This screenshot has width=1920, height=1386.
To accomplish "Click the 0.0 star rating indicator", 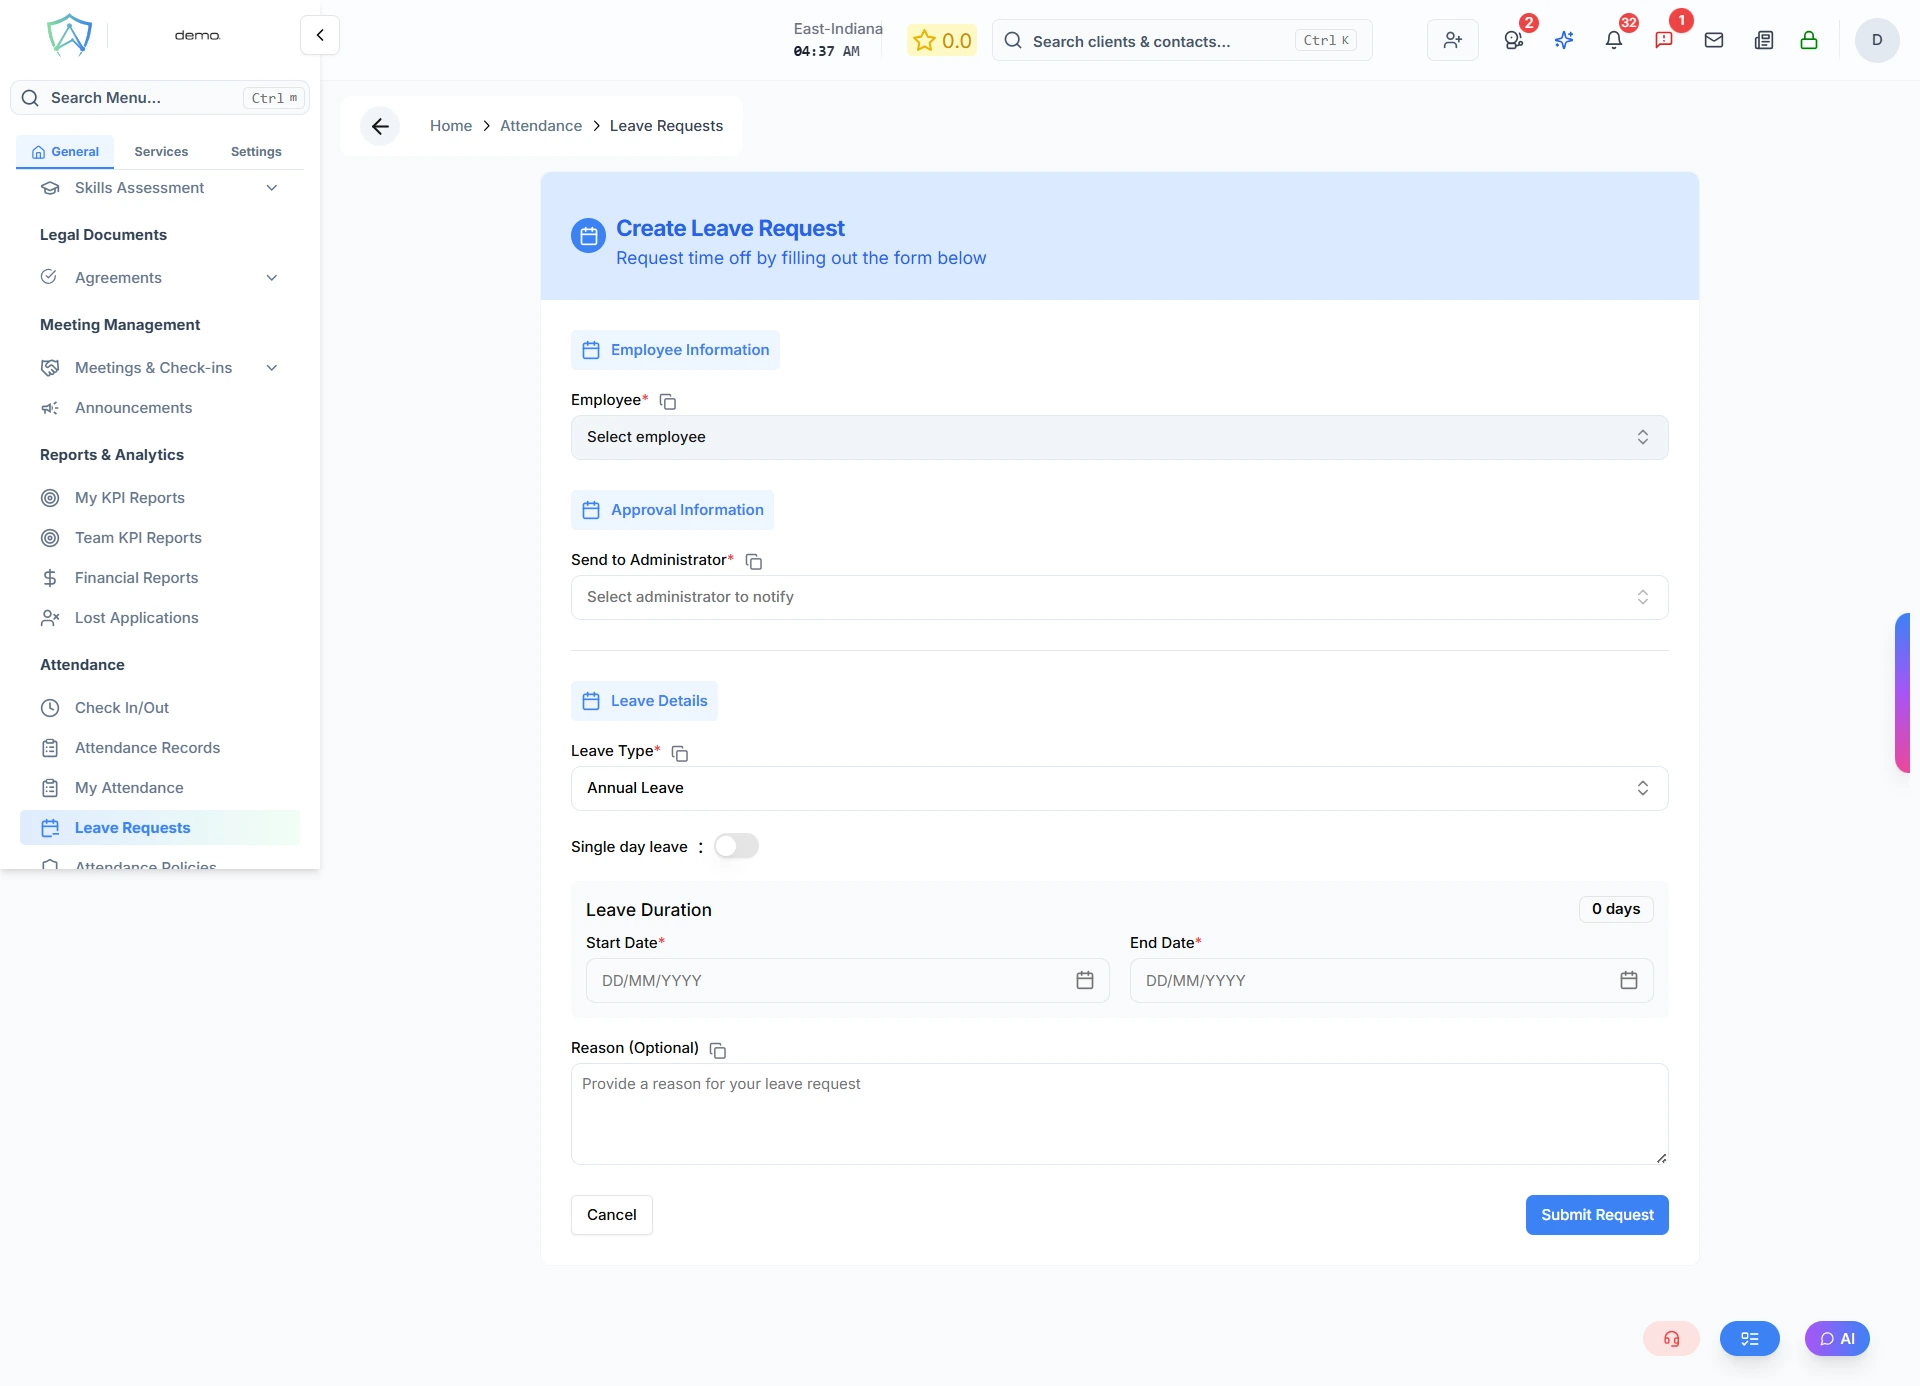I will [x=941, y=40].
